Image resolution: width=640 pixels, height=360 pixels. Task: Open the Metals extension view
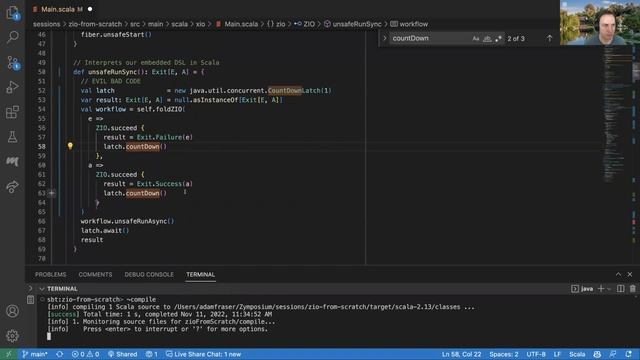[13, 162]
